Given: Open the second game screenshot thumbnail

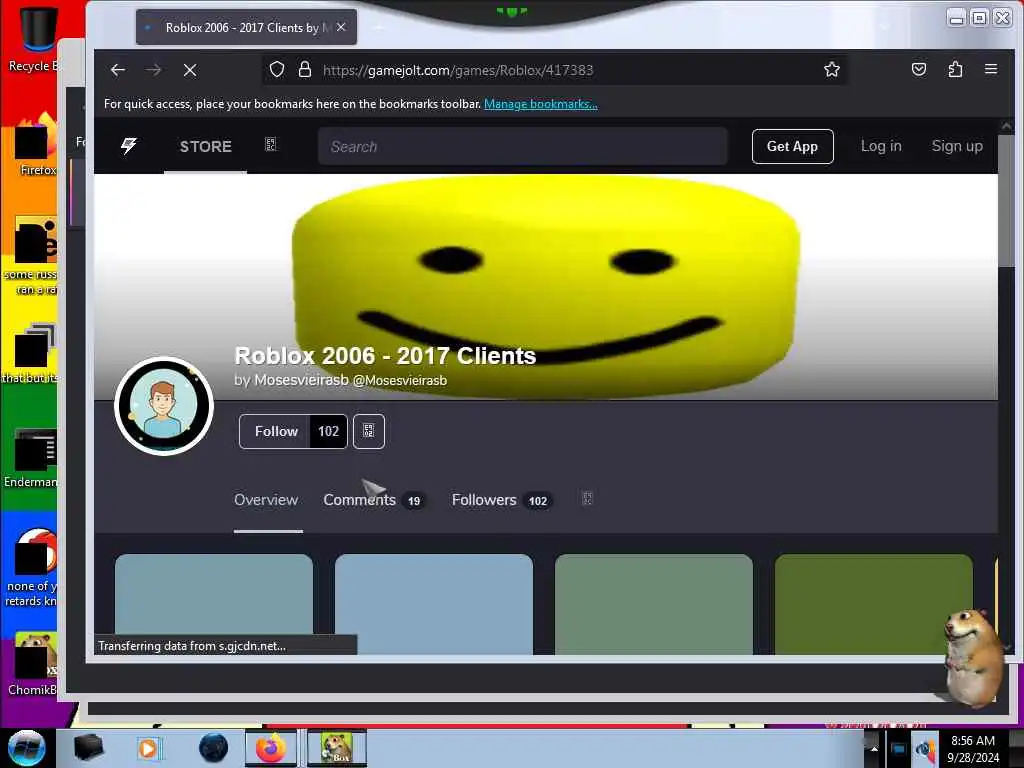Looking at the screenshot, I should point(434,604).
